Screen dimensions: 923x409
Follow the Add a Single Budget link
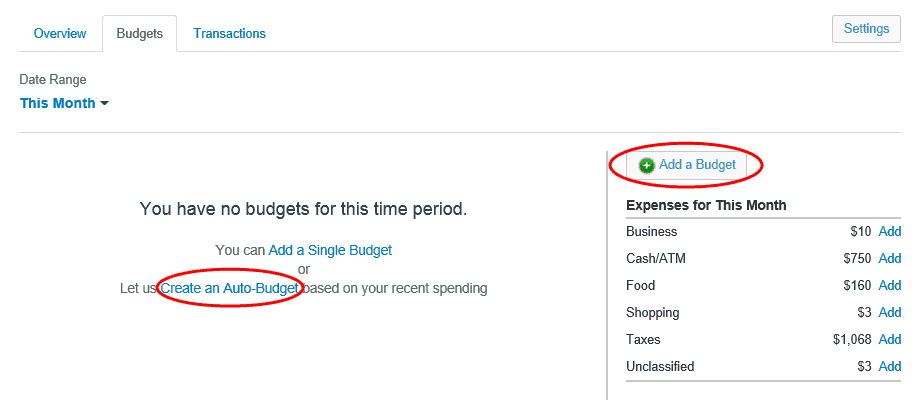pyautogui.click(x=330, y=250)
